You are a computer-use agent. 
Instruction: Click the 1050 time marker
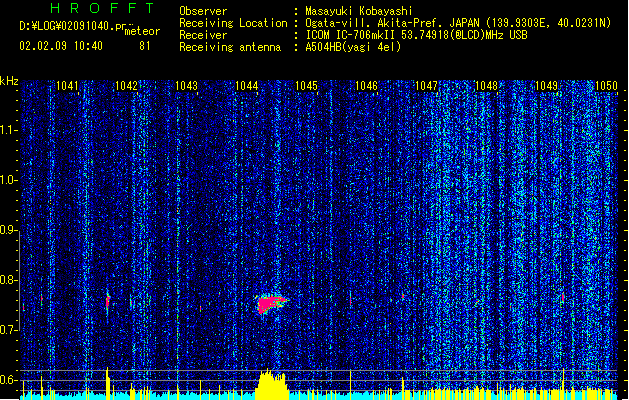[606, 86]
